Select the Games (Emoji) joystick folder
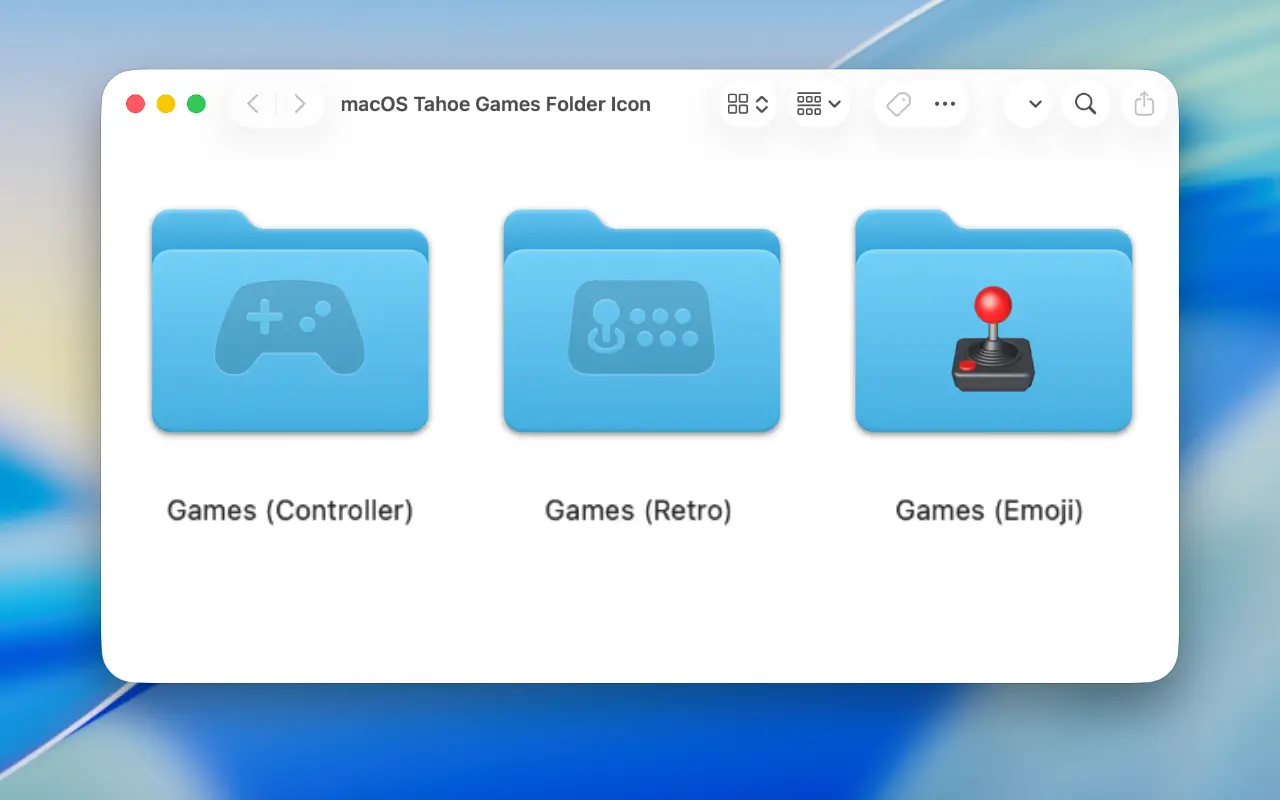1280x800 pixels. tap(993, 322)
